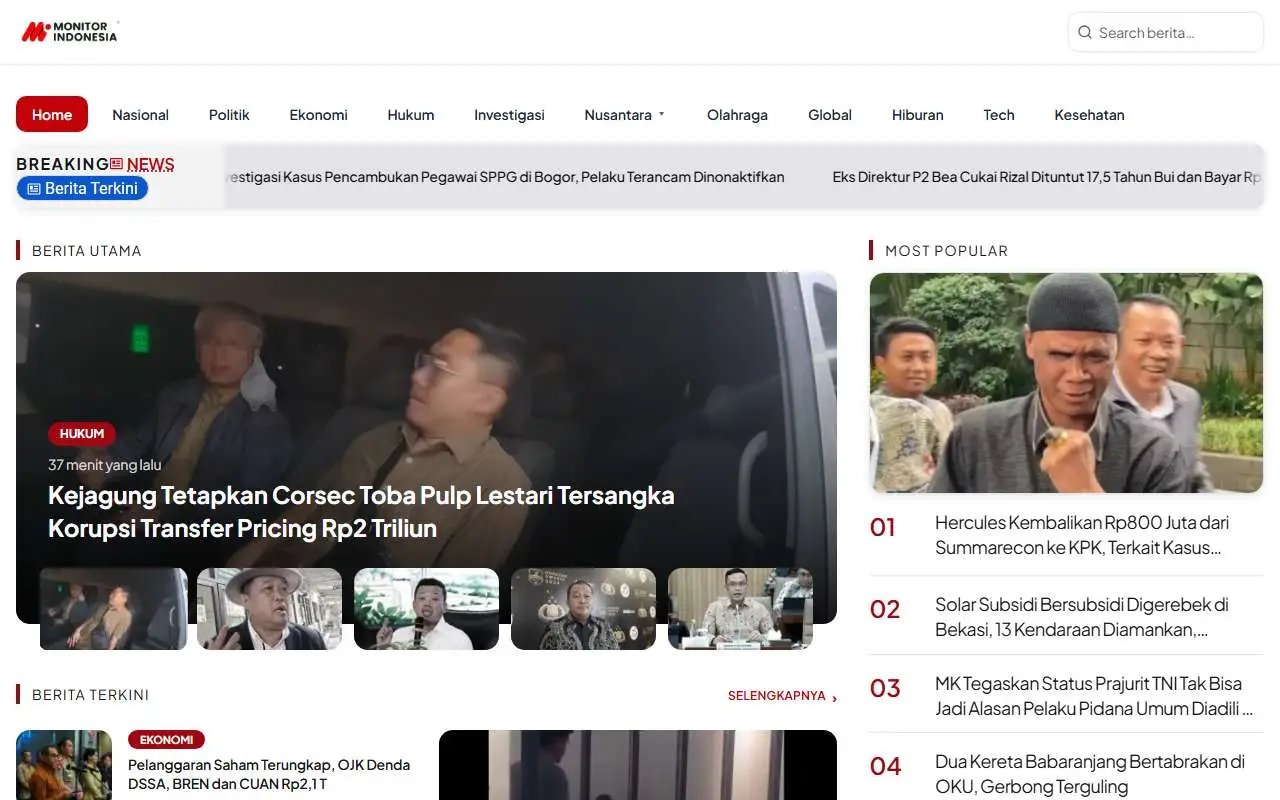Viewport: 1280px width, 800px height.
Task: Focus the Search berita input field
Action: (1166, 33)
